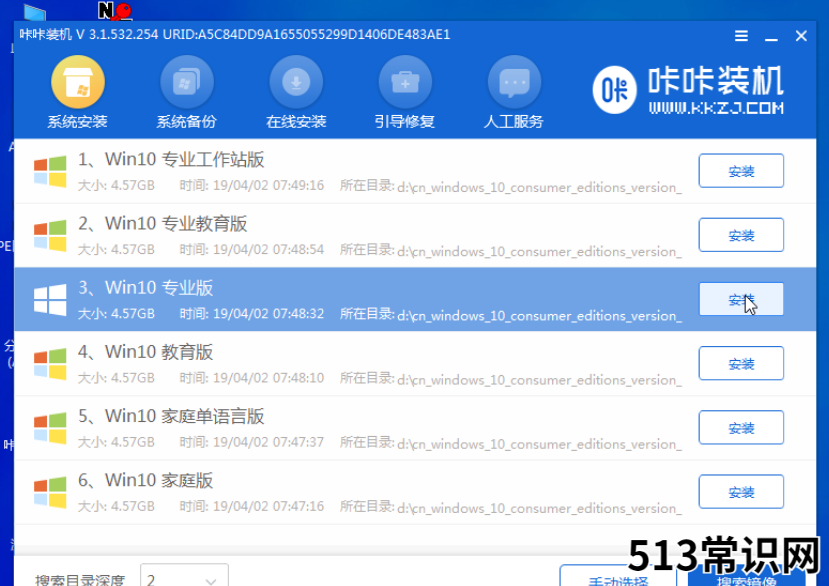Screen dimensions: 829x586
Task: Click the 大小: 4.57GB text of Win10 教育版
Action: pos(116,378)
